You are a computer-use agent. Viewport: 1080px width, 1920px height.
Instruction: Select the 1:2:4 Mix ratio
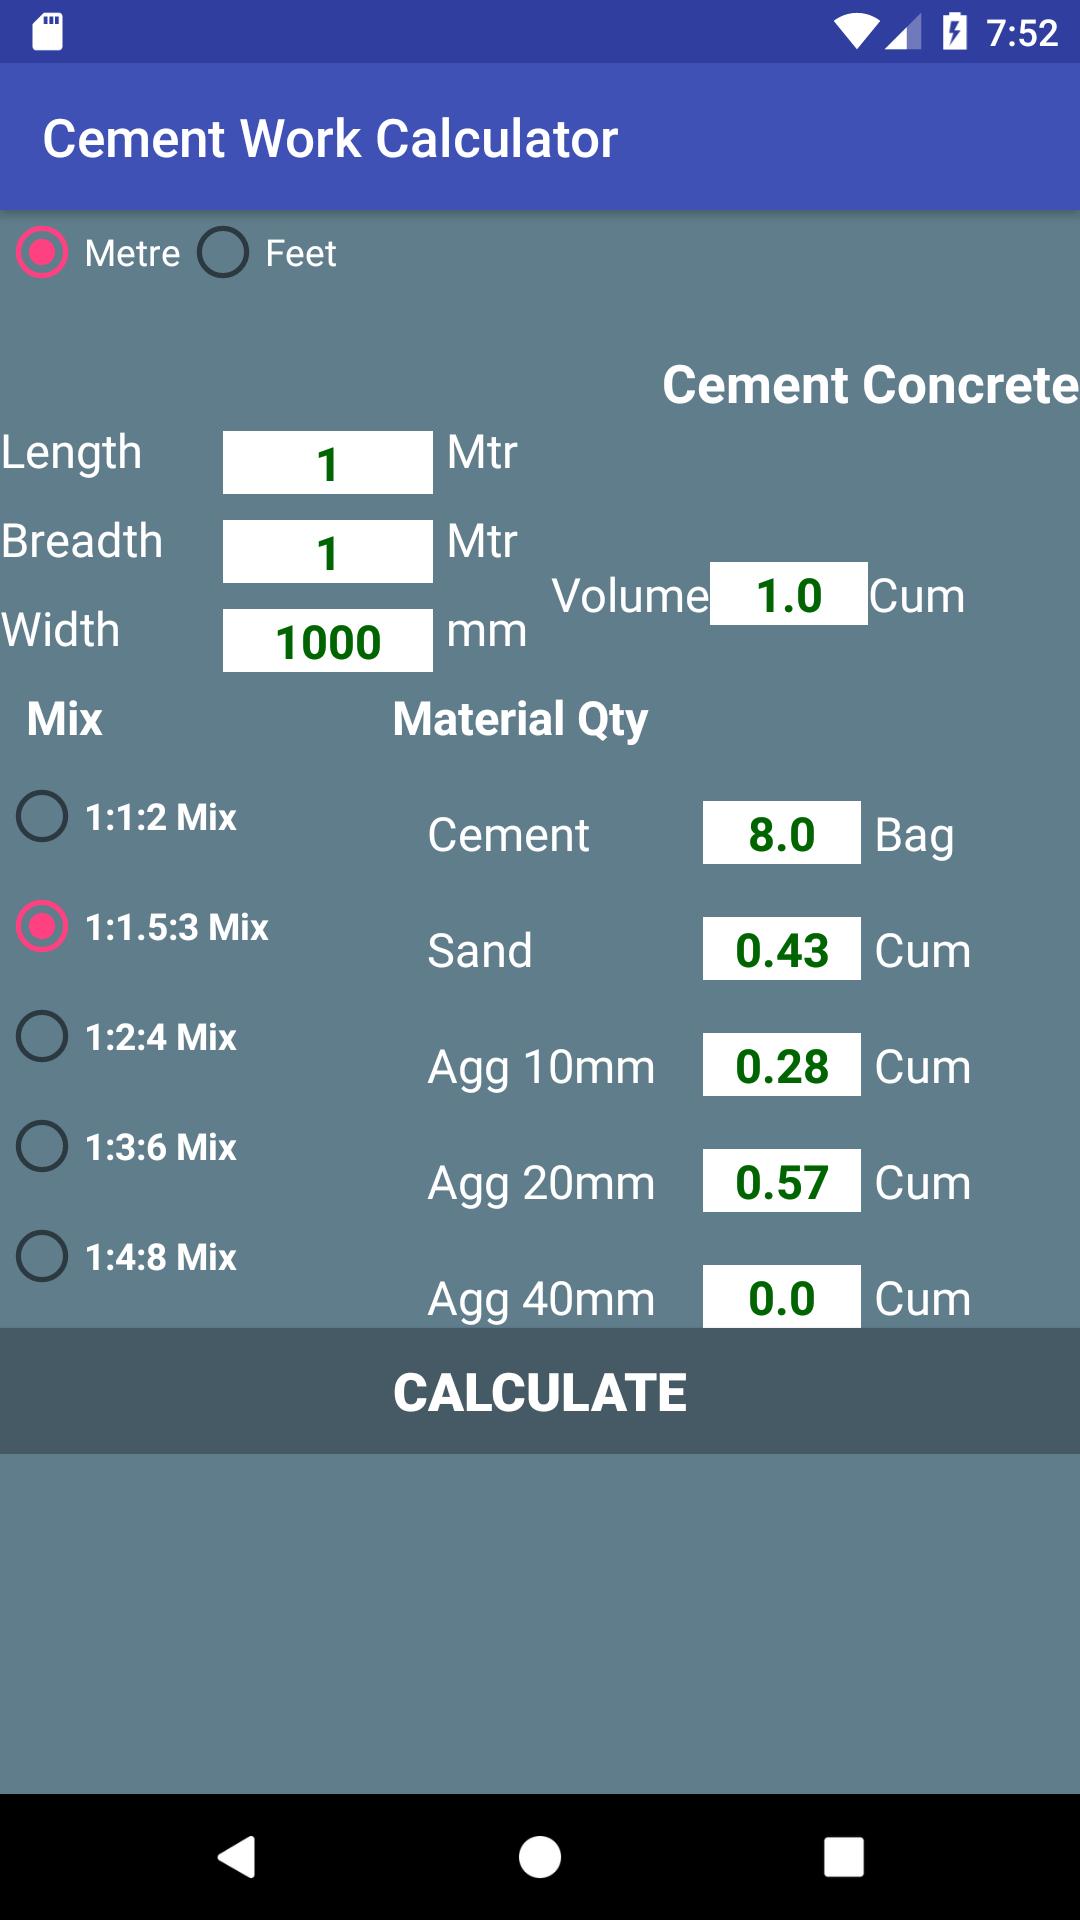42,1037
